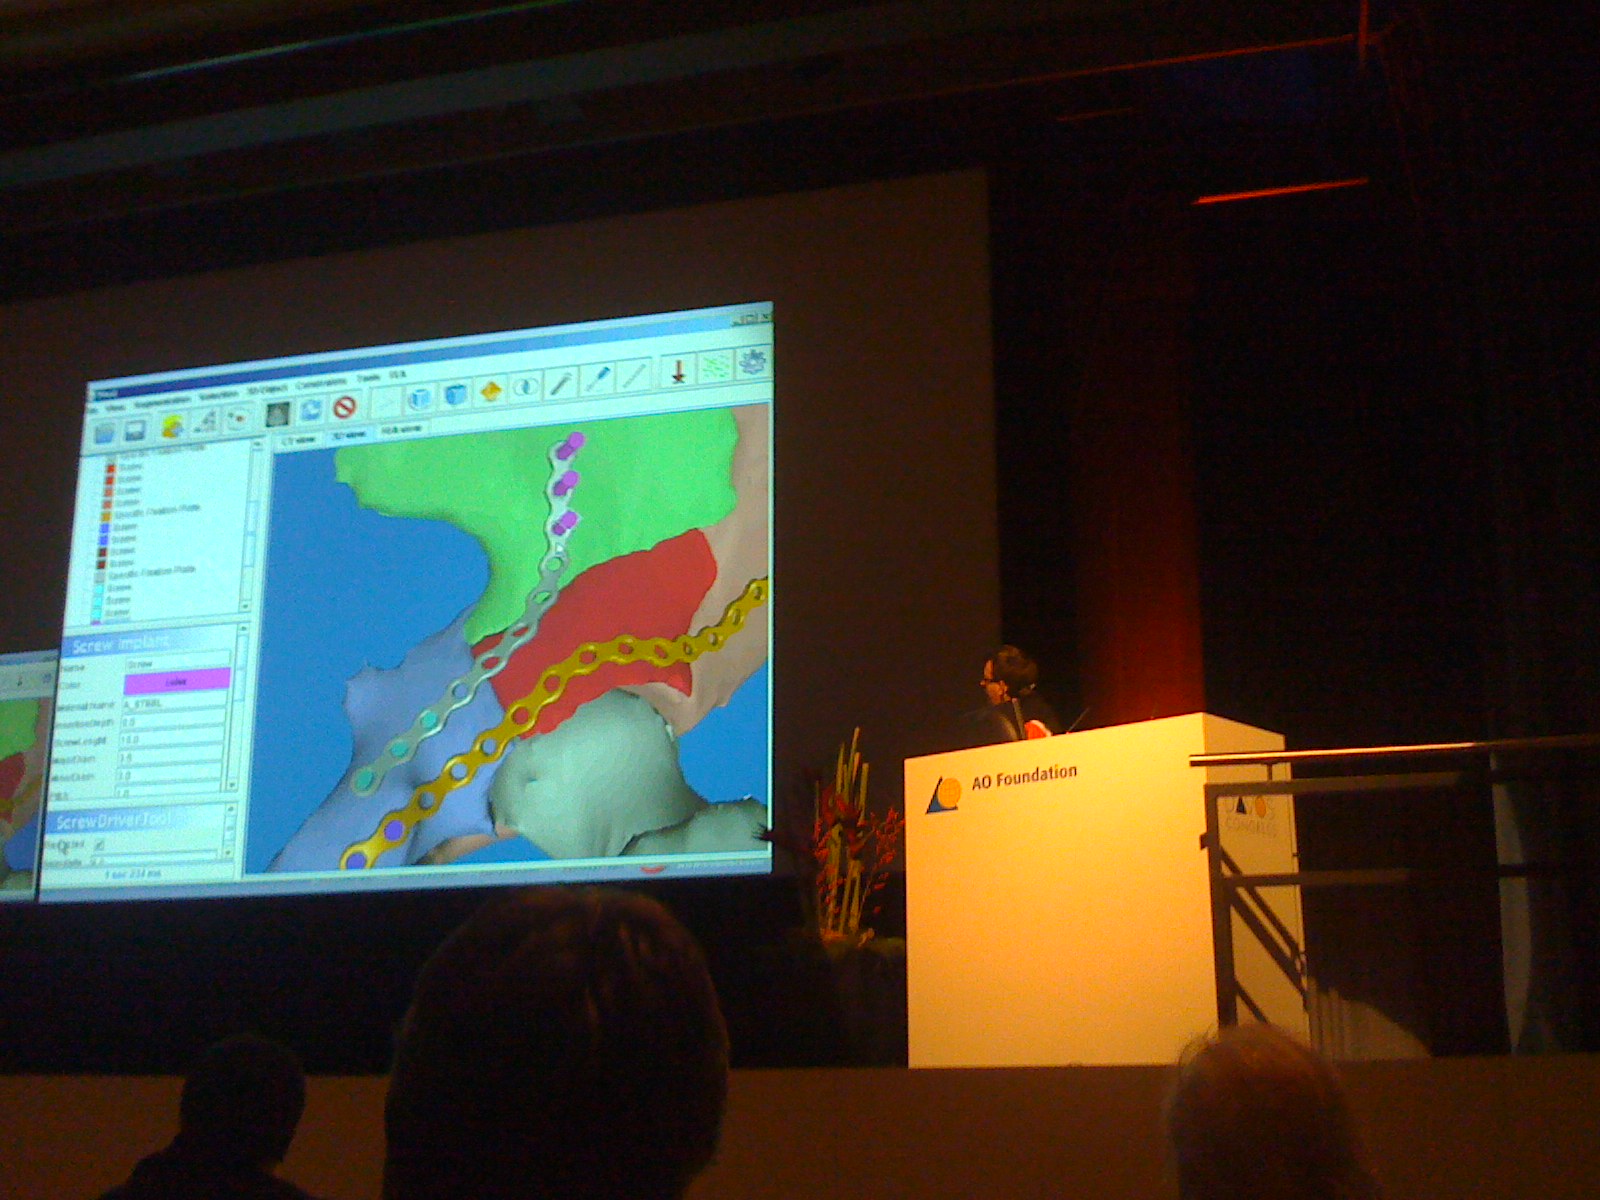Click the Screw Name input field

pos(176,662)
